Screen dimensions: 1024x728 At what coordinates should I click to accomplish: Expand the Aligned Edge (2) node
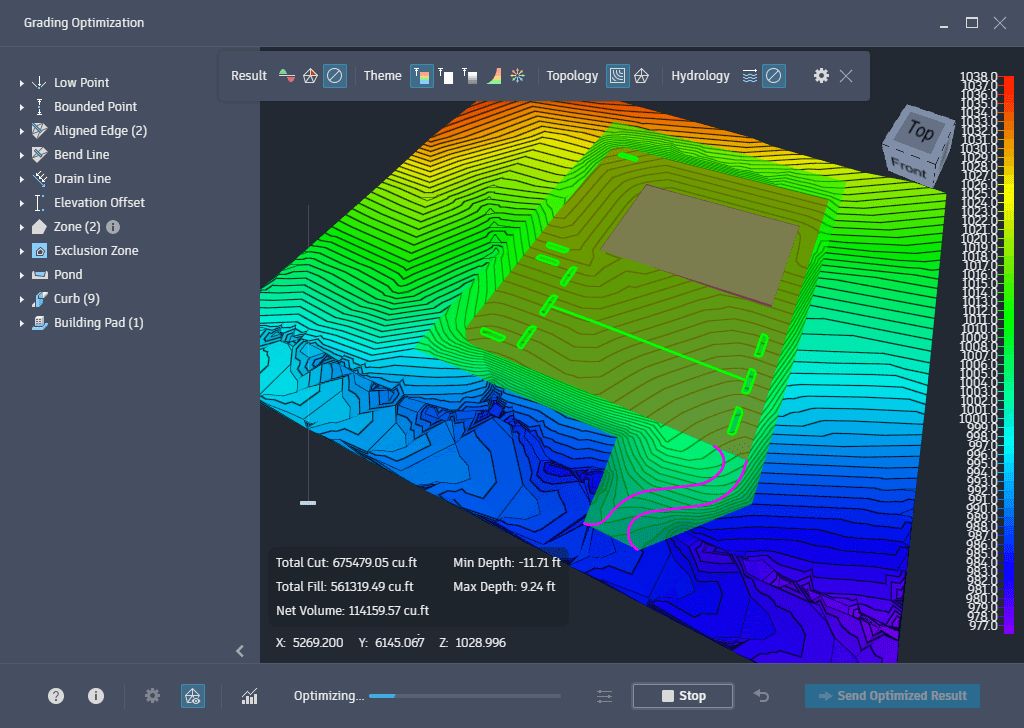pos(21,131)
